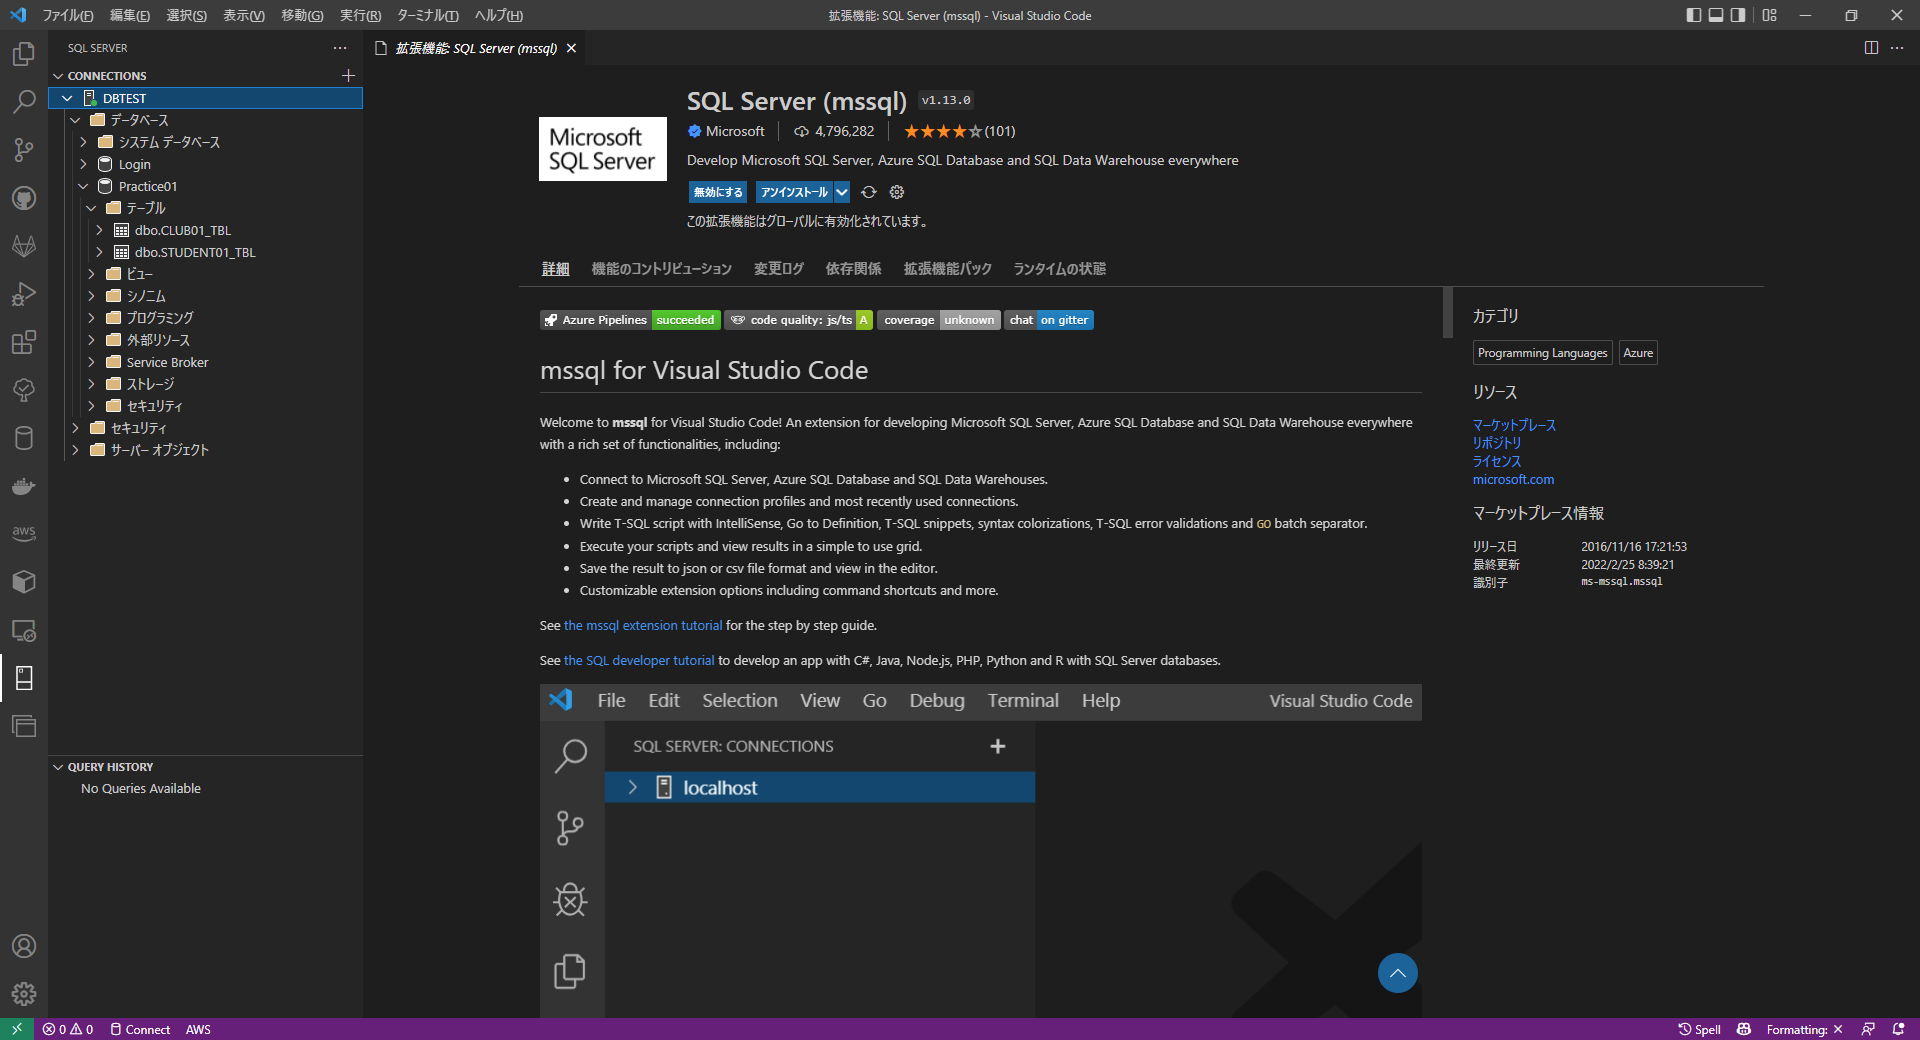The width and height of the screenshot is (1920, 1040).
Task: Open the GitLab fox icon view
Action: [24, 246]
